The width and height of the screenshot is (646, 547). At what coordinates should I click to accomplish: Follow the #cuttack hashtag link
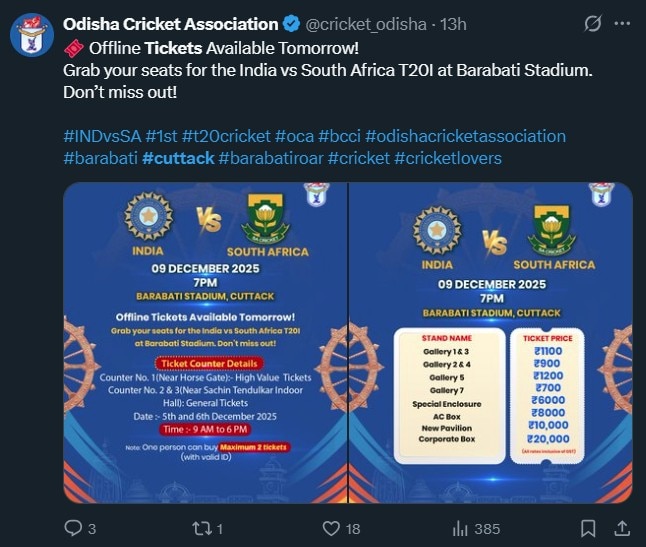[x=178, y=158]
